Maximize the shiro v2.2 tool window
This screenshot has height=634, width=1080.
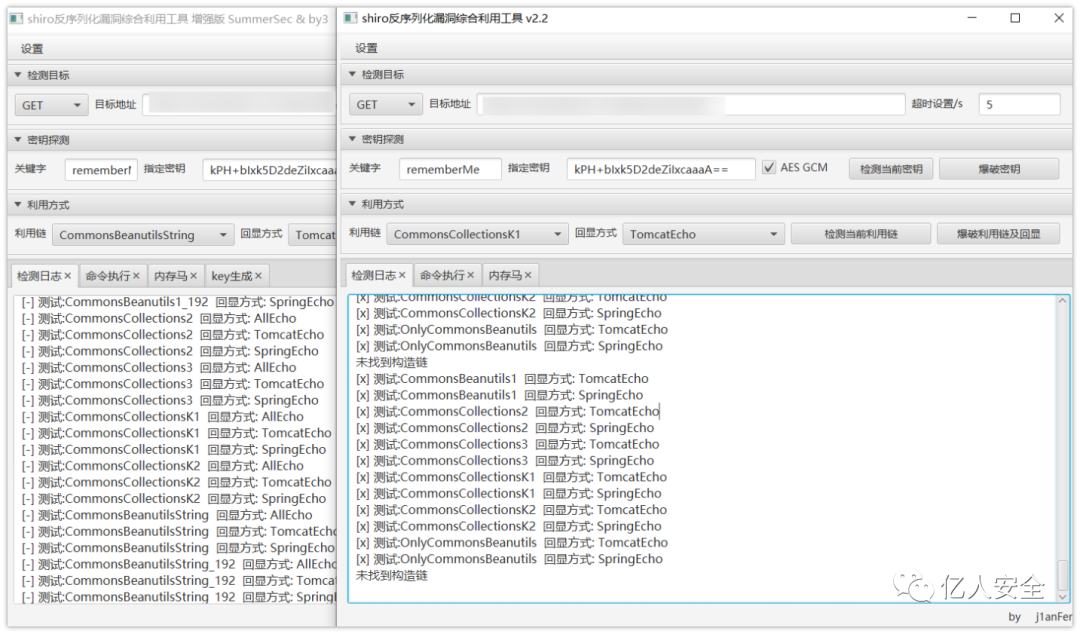(x=1015, y=18)
